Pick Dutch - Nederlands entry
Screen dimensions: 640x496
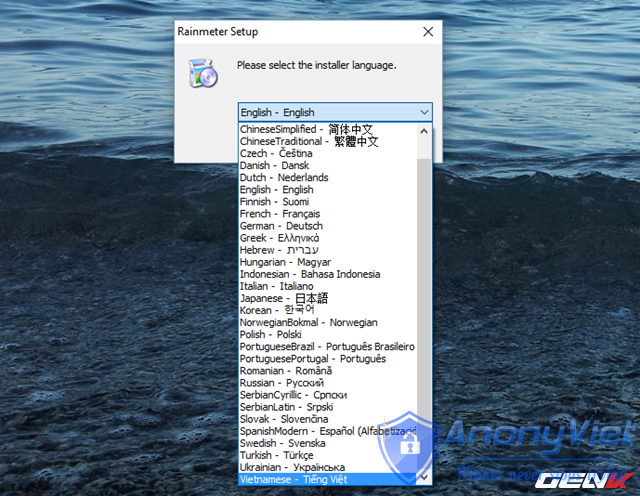pos(328,178)
